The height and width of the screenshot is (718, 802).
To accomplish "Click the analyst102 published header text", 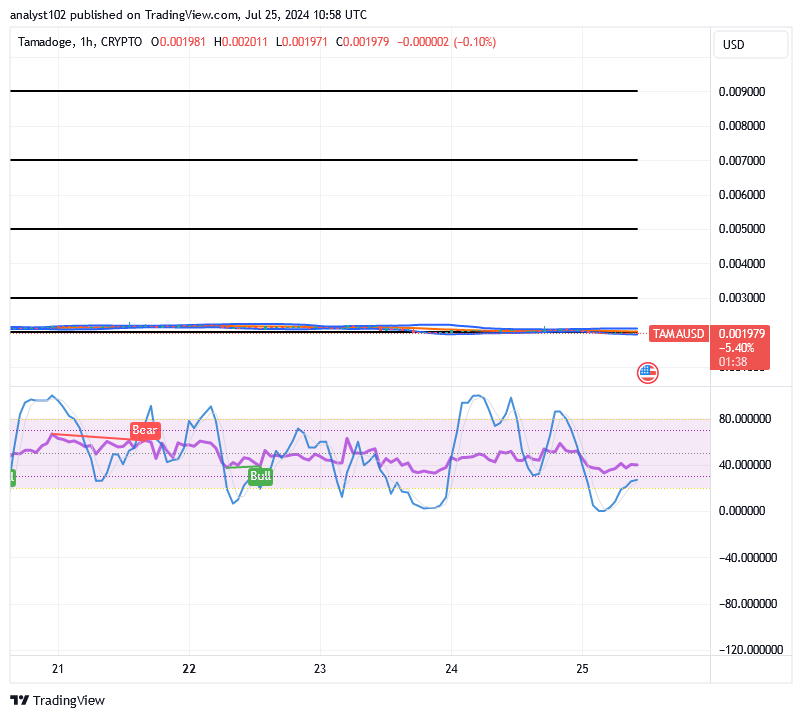I will (188, 15).
